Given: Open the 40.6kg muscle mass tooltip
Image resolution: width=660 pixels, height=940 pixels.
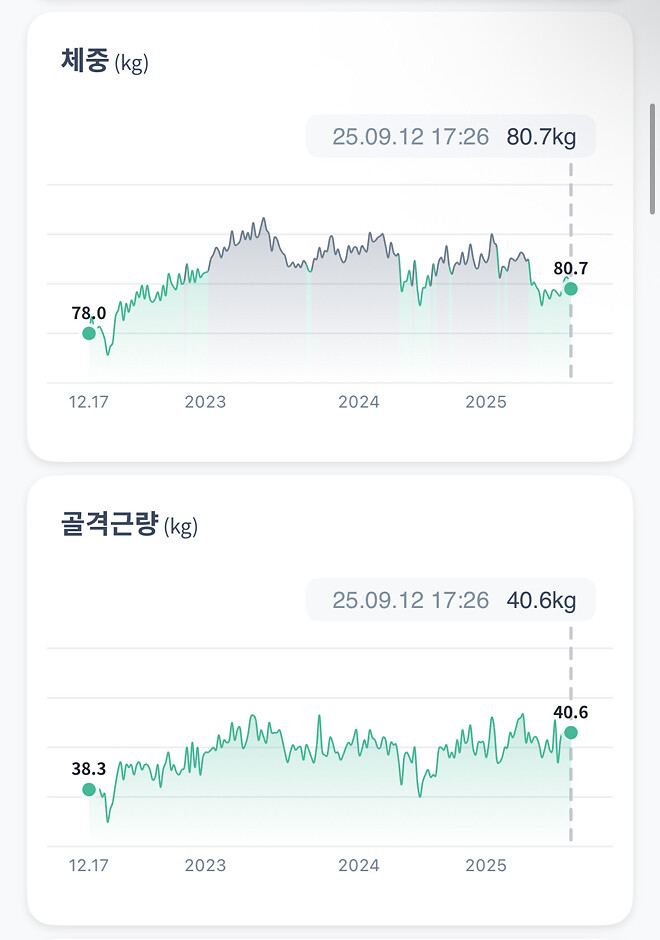Looking at the screenshot, I should click(449, 599).
